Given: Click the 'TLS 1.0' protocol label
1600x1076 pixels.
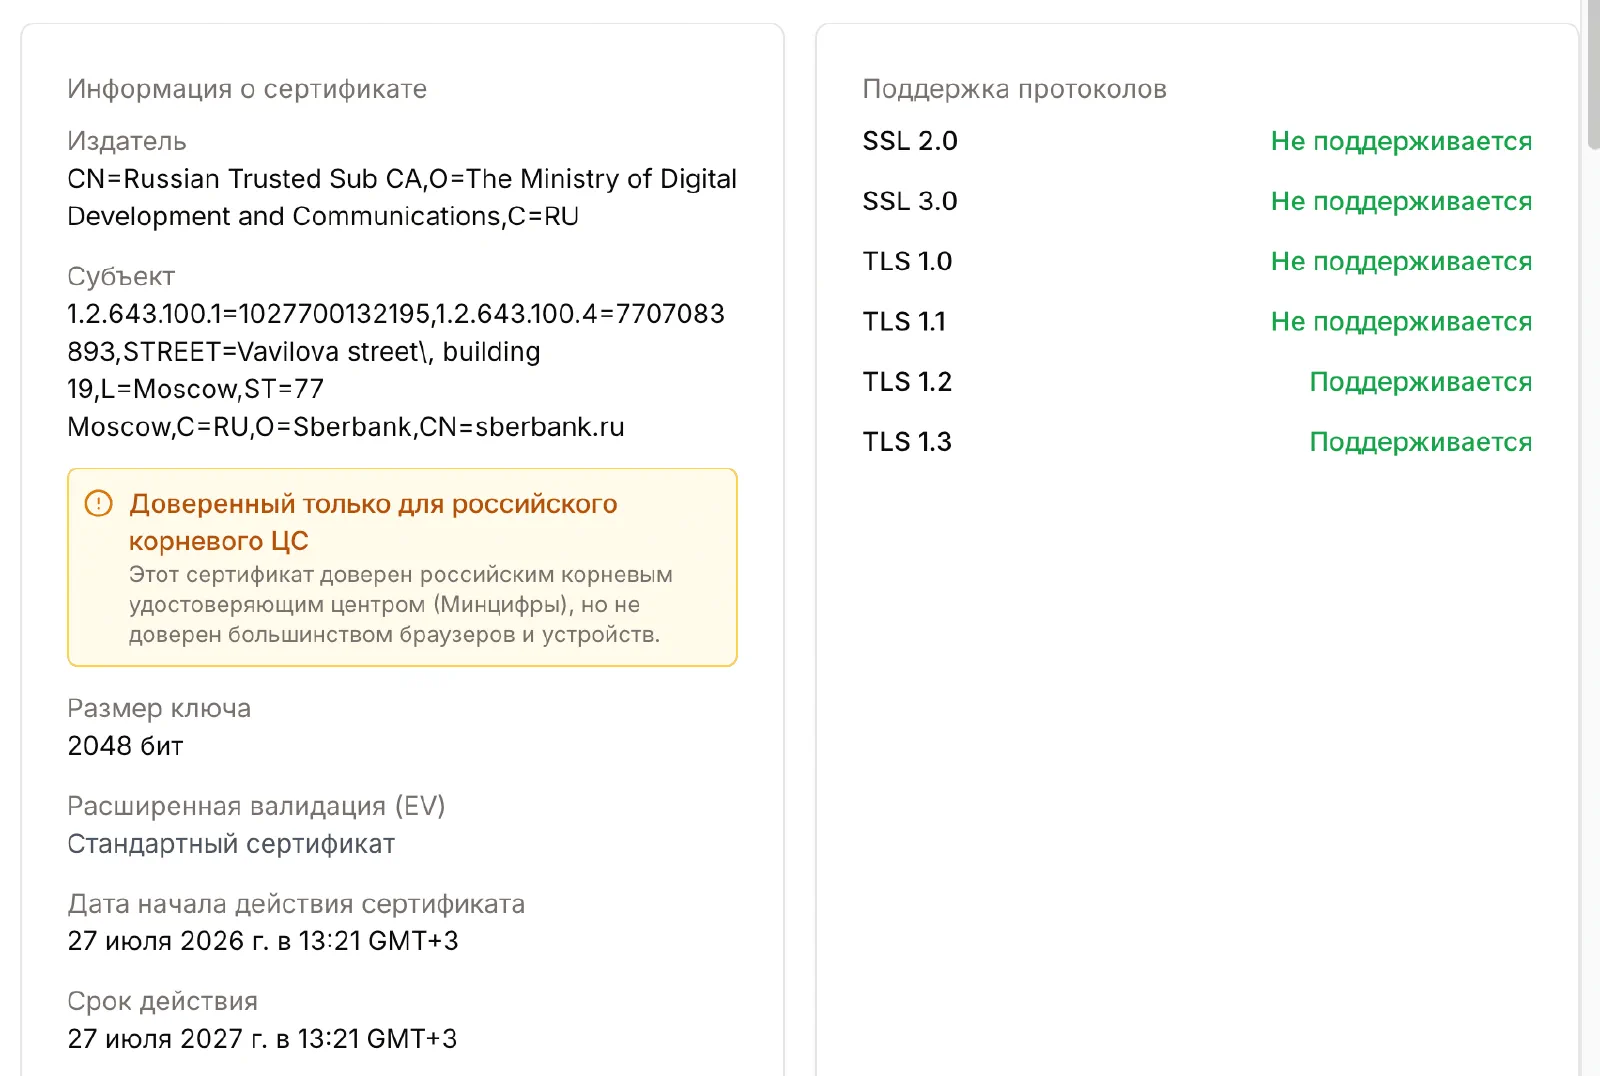Looking at the screenshot, I should click(907, 261).
